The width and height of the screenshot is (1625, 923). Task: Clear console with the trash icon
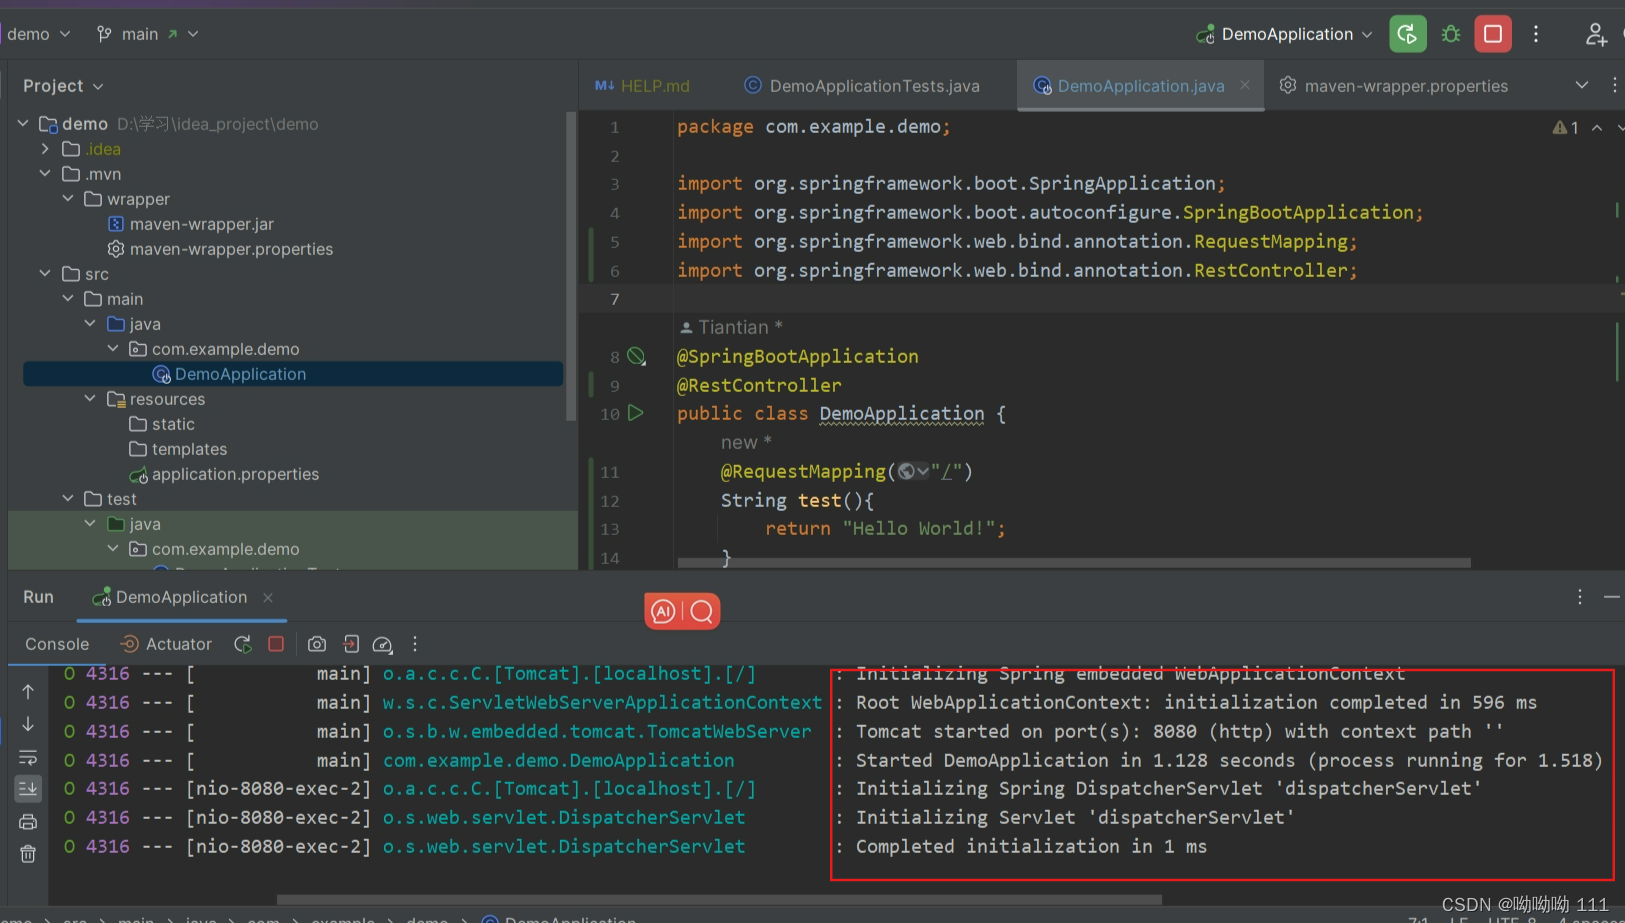(28, 854)
